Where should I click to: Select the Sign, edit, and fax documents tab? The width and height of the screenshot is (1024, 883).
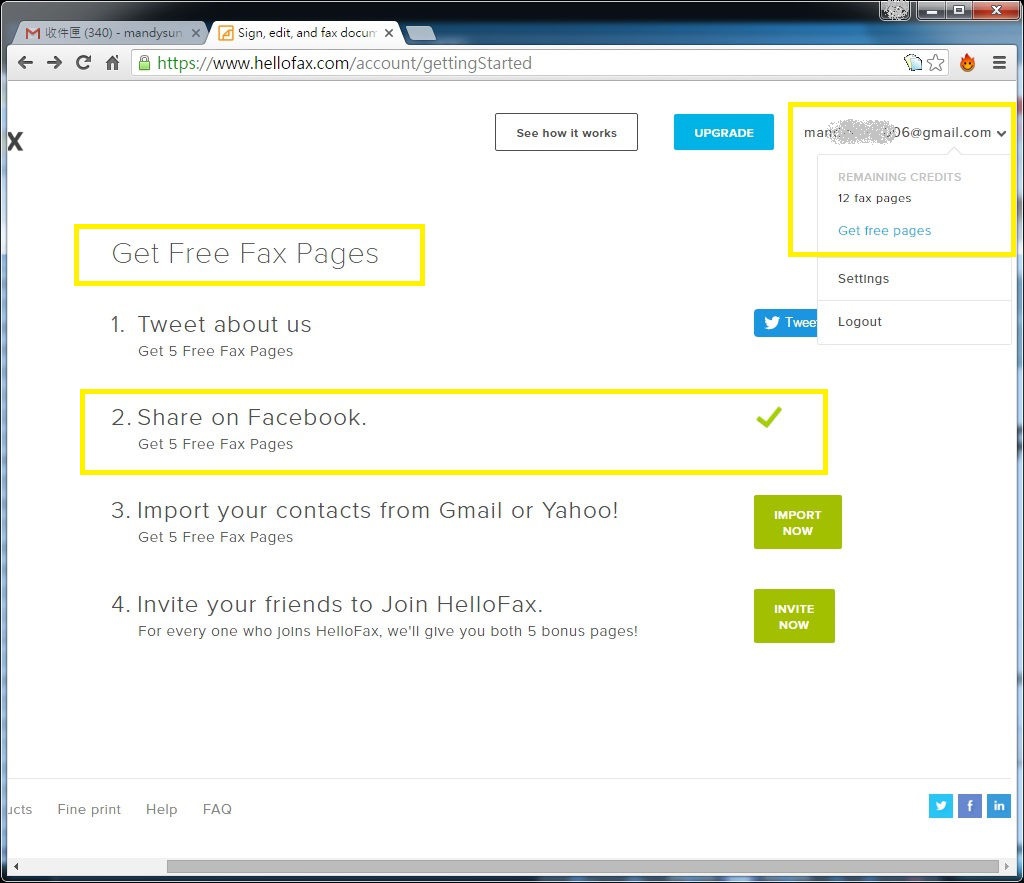[x=306, y=33]
